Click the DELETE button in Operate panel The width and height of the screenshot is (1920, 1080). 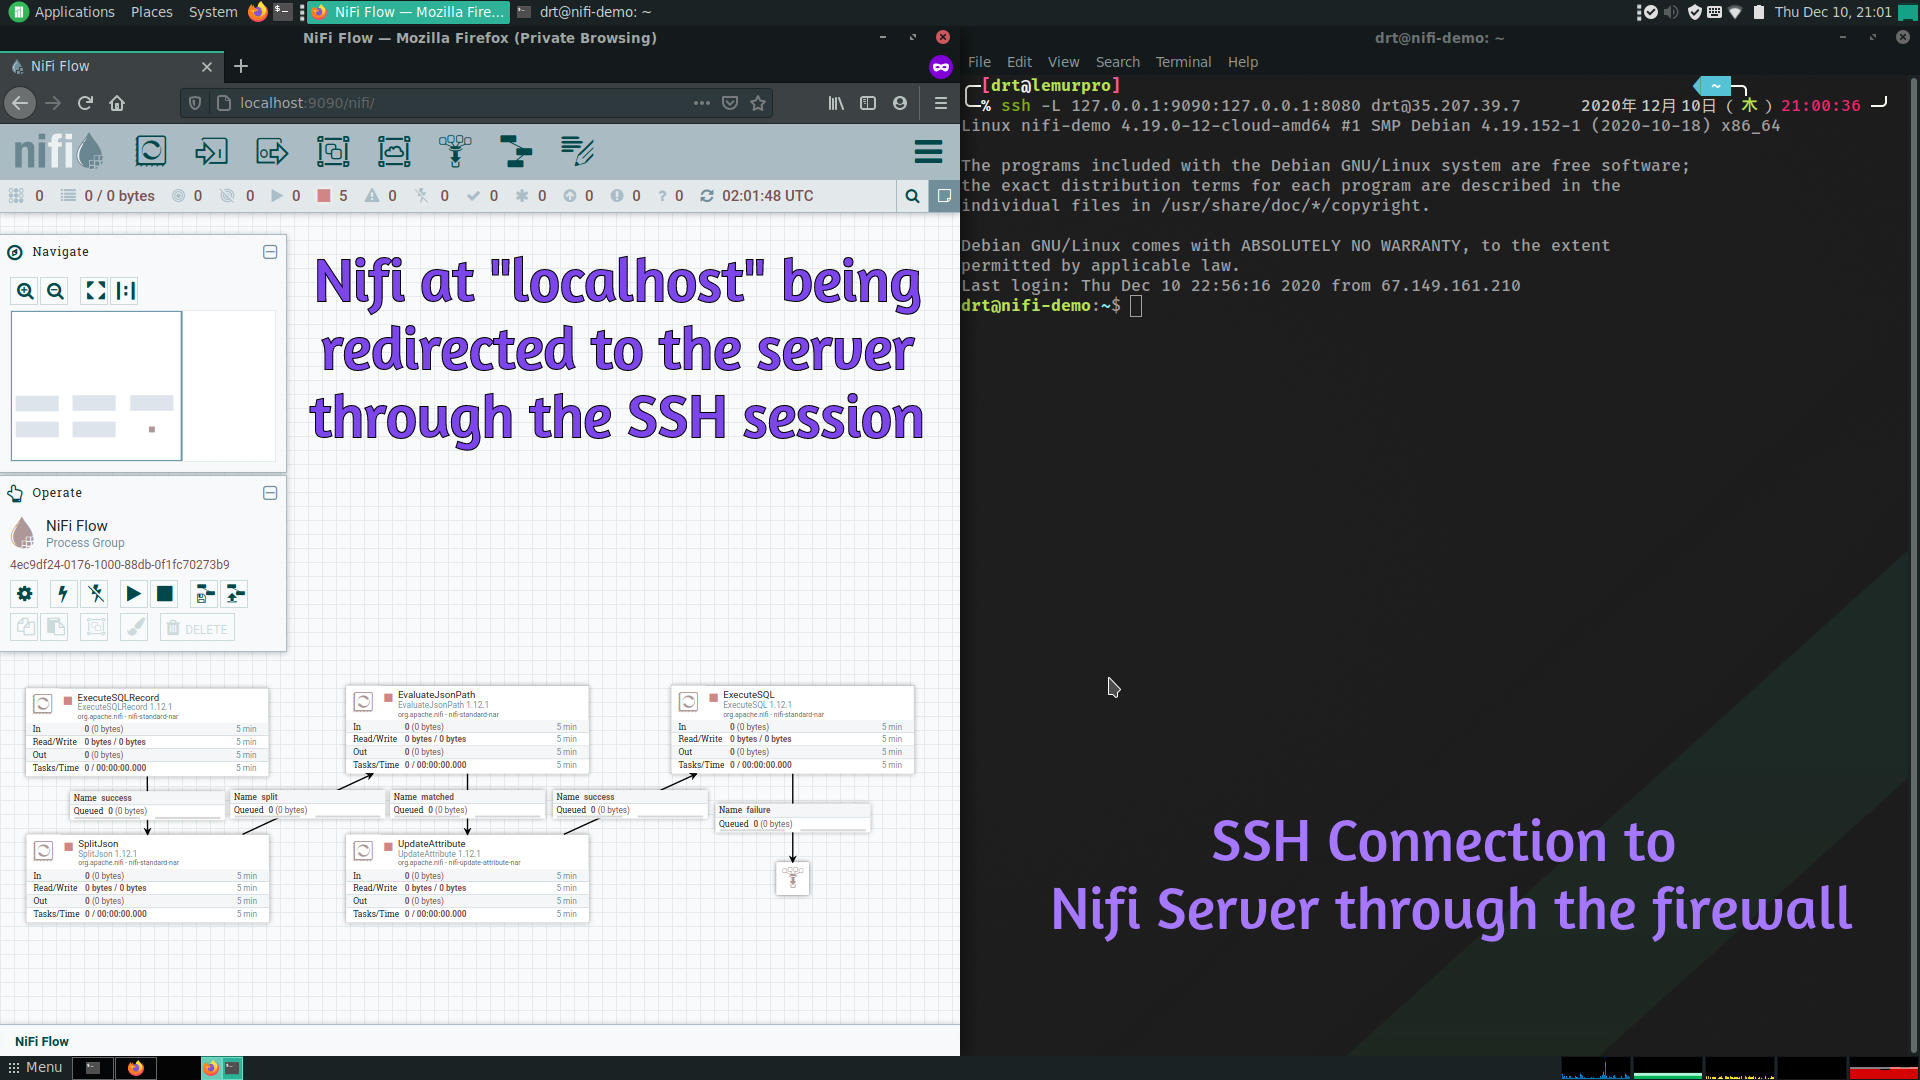(197, 628)
